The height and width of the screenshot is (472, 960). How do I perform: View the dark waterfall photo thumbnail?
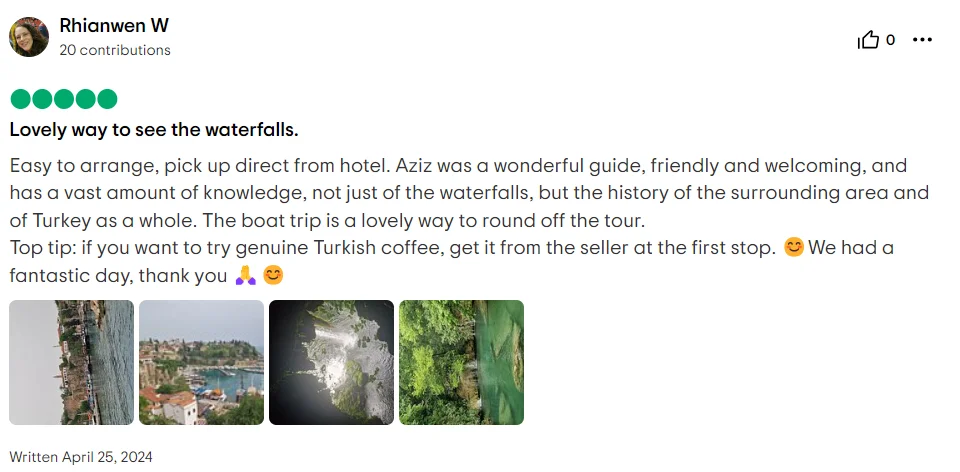tap(331, 362)
